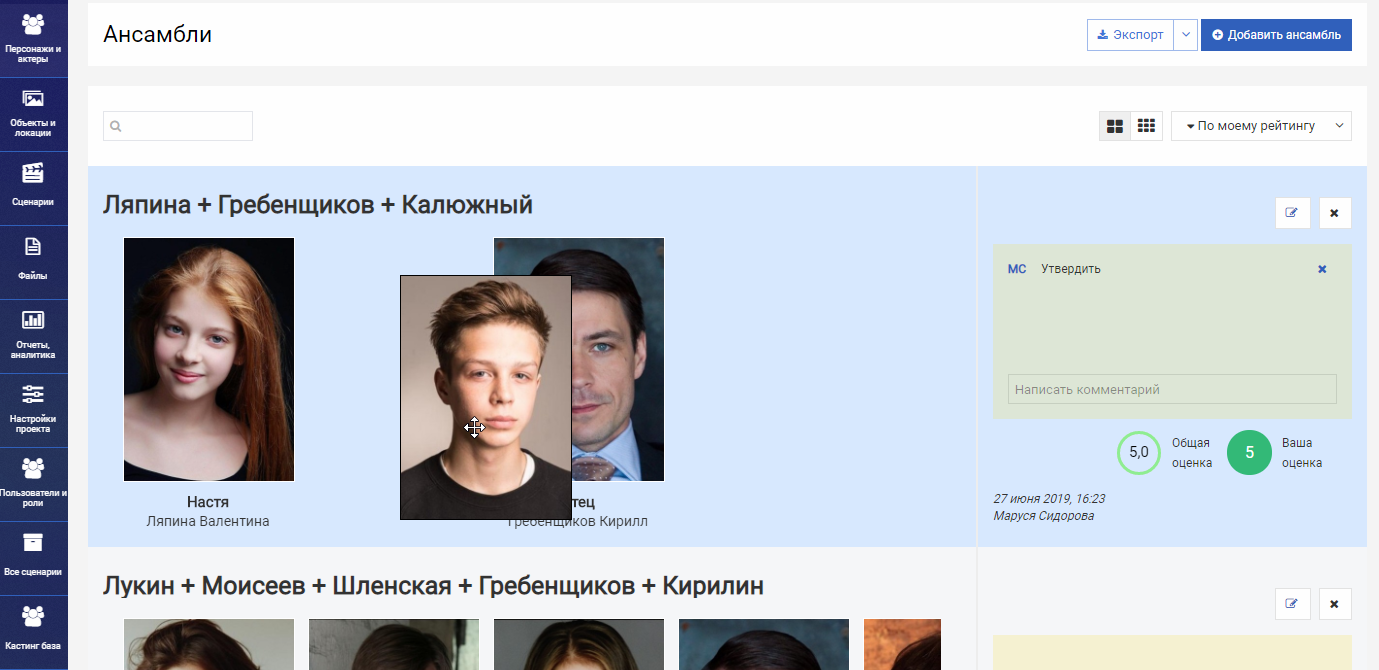Click the Ляпина + Гребенщиков + Калюжный title
This screenshot has width=1379, height=670.
click(x=318, y=205)
